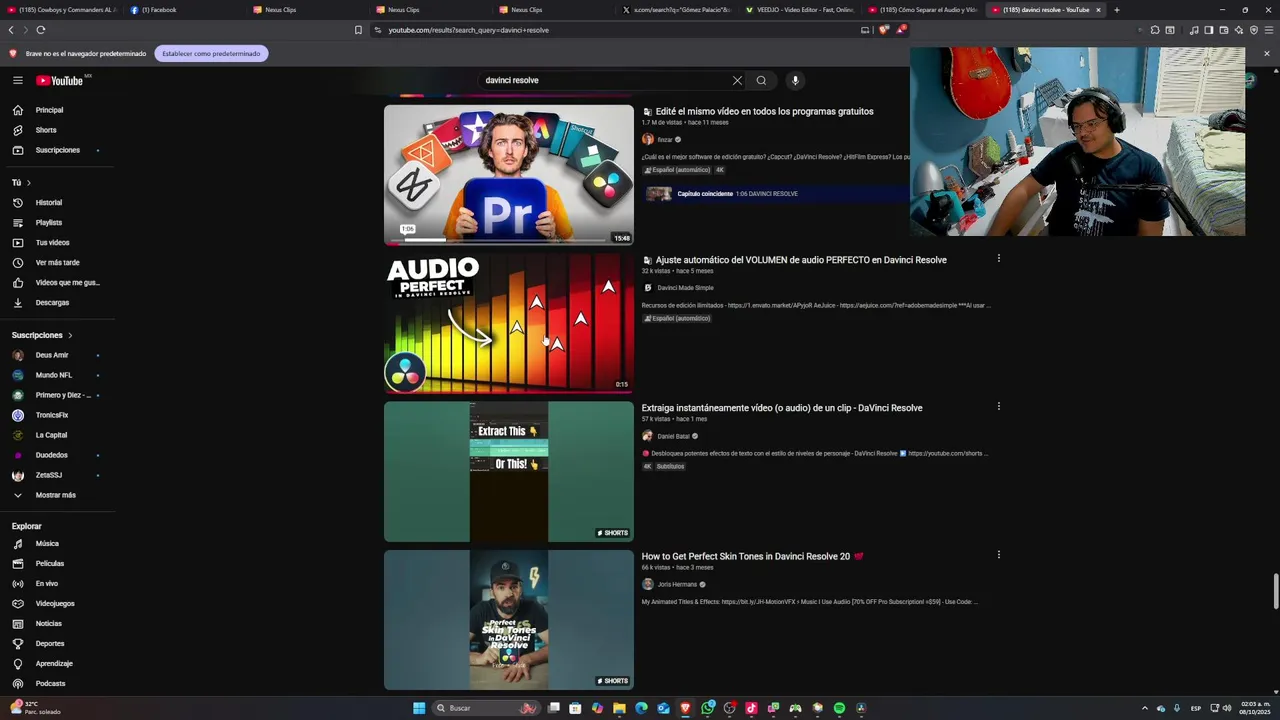Expand the Tú section
Screen dimensions: 1280x720
[22, 182]
